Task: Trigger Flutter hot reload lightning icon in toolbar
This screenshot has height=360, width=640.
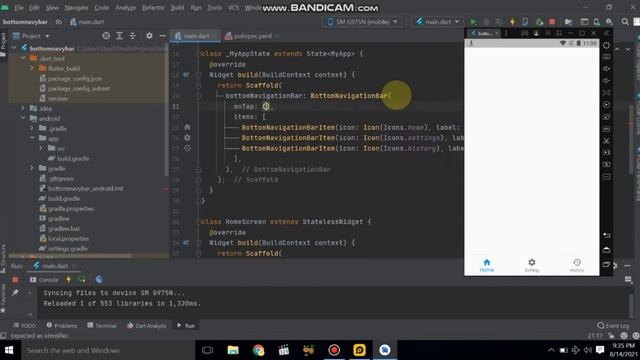Action: point(512,22)
